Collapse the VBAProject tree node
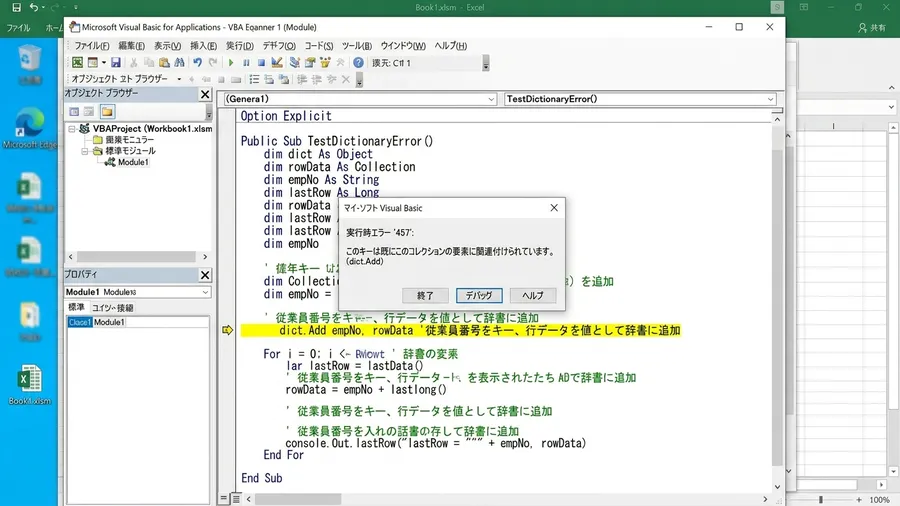Image resolution: width=900 pixels, height=506 pixels. pyautogui.click(x=72, y=129)
